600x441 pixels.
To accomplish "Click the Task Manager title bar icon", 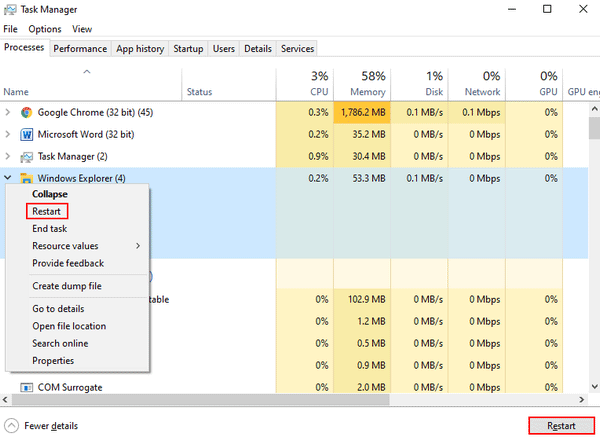I will (10, 10).
